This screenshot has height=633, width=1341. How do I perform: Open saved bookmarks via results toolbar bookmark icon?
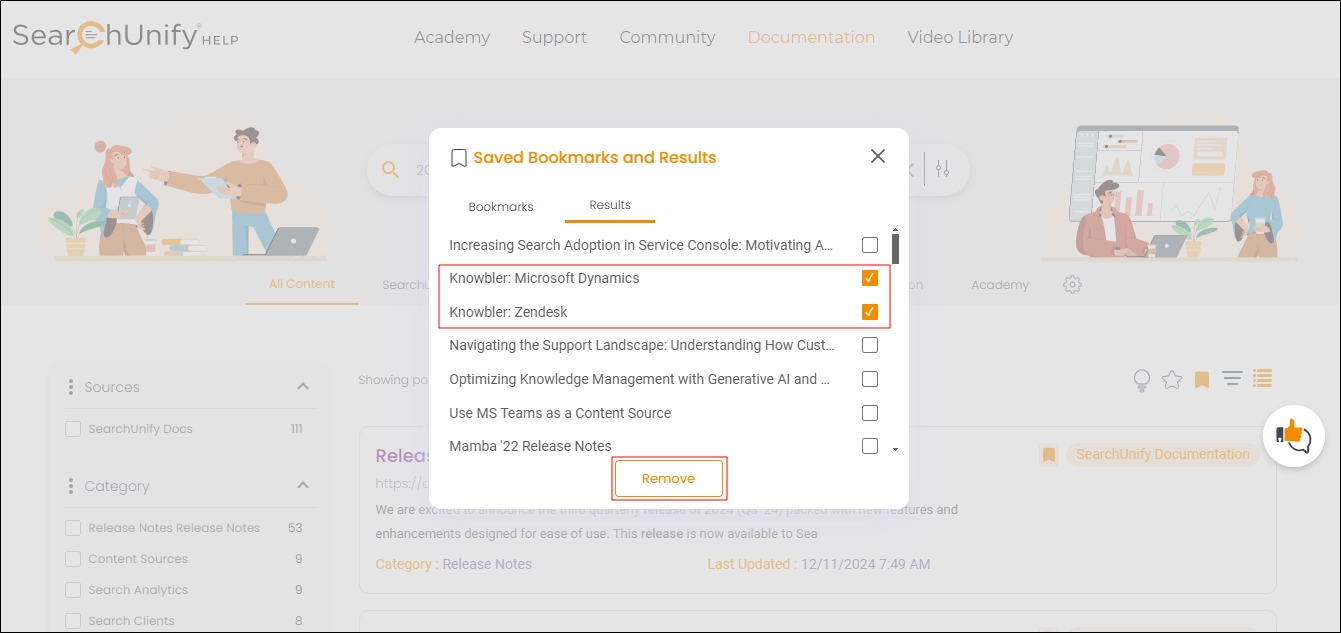tap(1202, 380)
